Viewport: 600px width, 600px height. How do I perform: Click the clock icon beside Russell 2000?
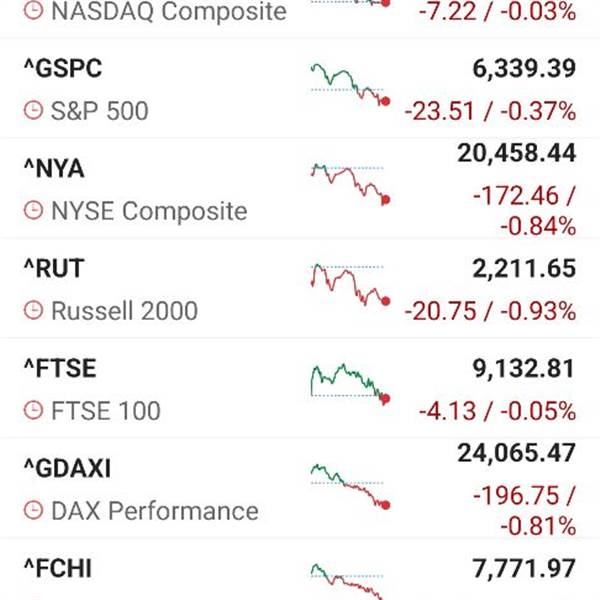[x=33, y=310]
